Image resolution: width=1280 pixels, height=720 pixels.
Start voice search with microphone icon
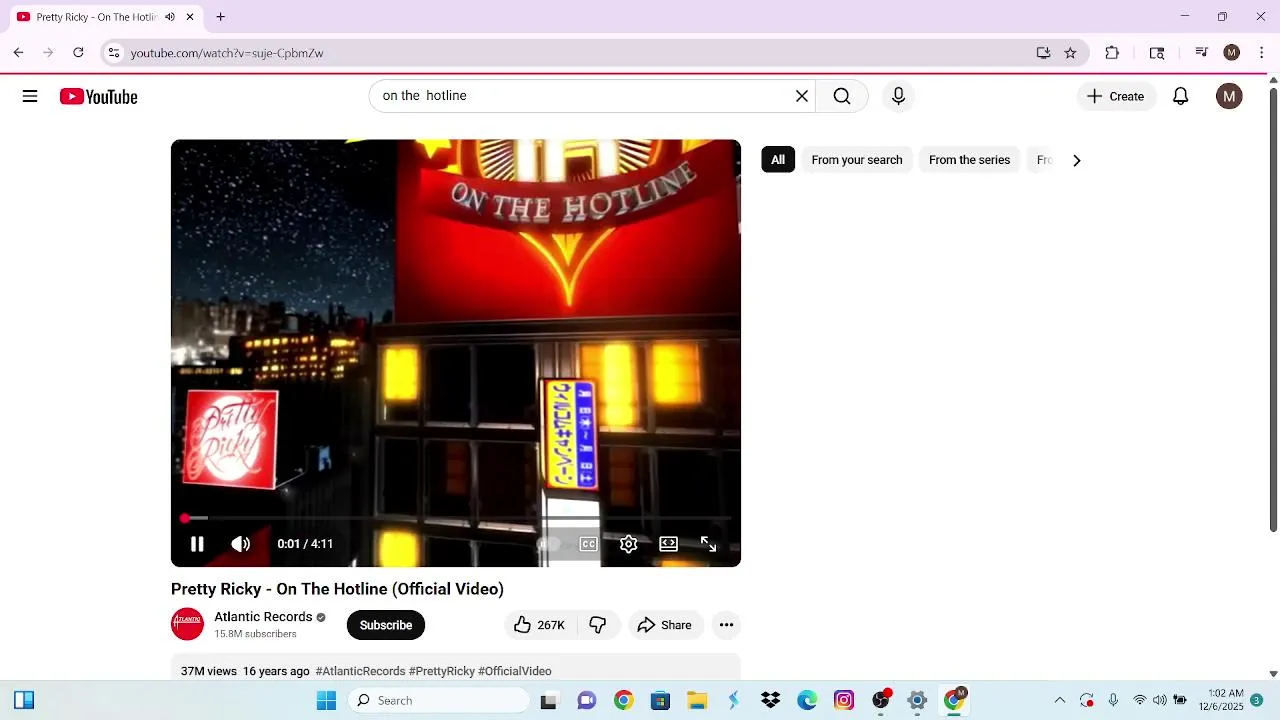pyautogui.click(x=898, y=96)
